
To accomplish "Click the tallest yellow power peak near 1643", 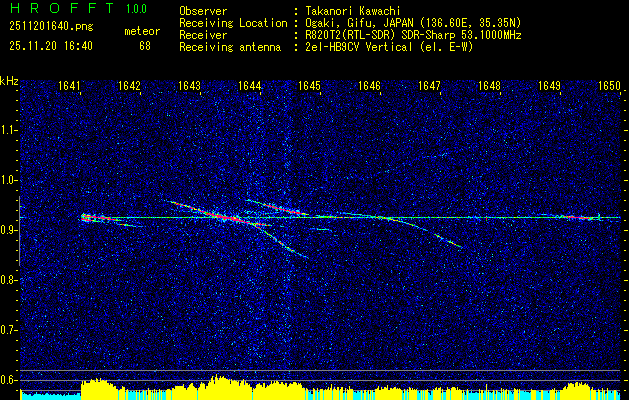I will coord(217,387).
